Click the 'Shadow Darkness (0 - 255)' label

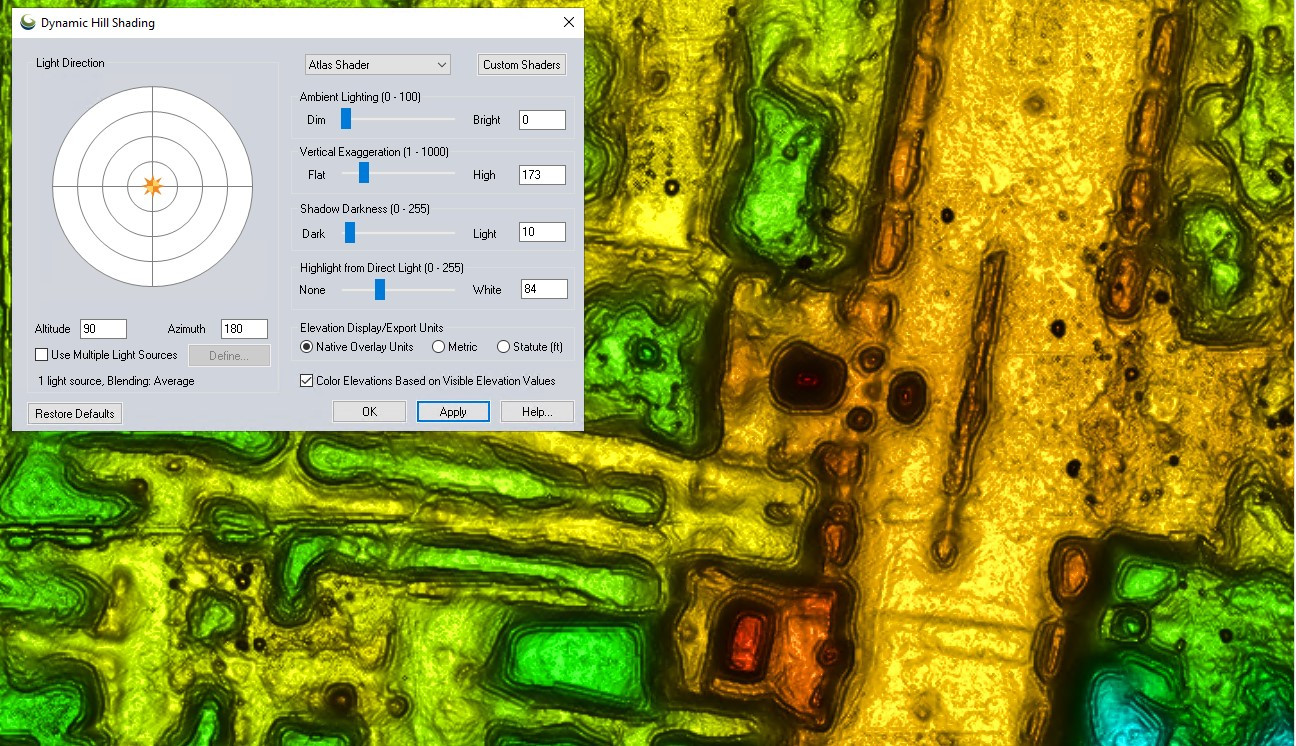coord(365,209)
